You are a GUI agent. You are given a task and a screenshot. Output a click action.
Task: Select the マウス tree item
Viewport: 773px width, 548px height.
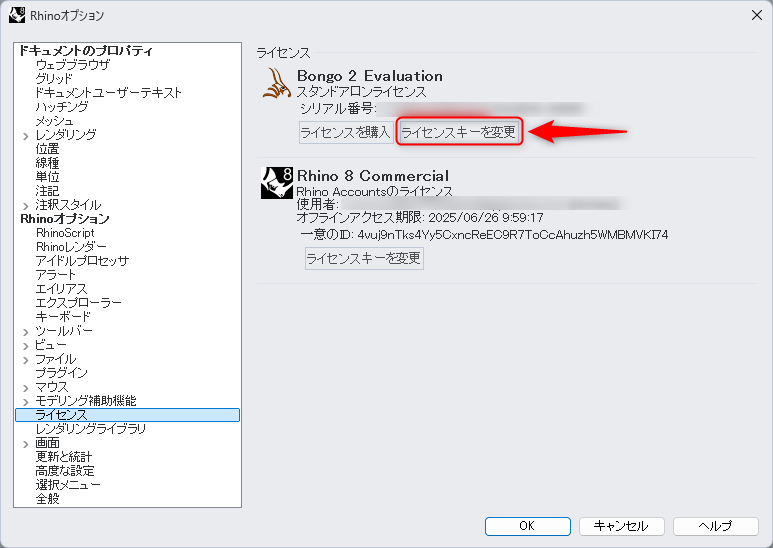52,387
